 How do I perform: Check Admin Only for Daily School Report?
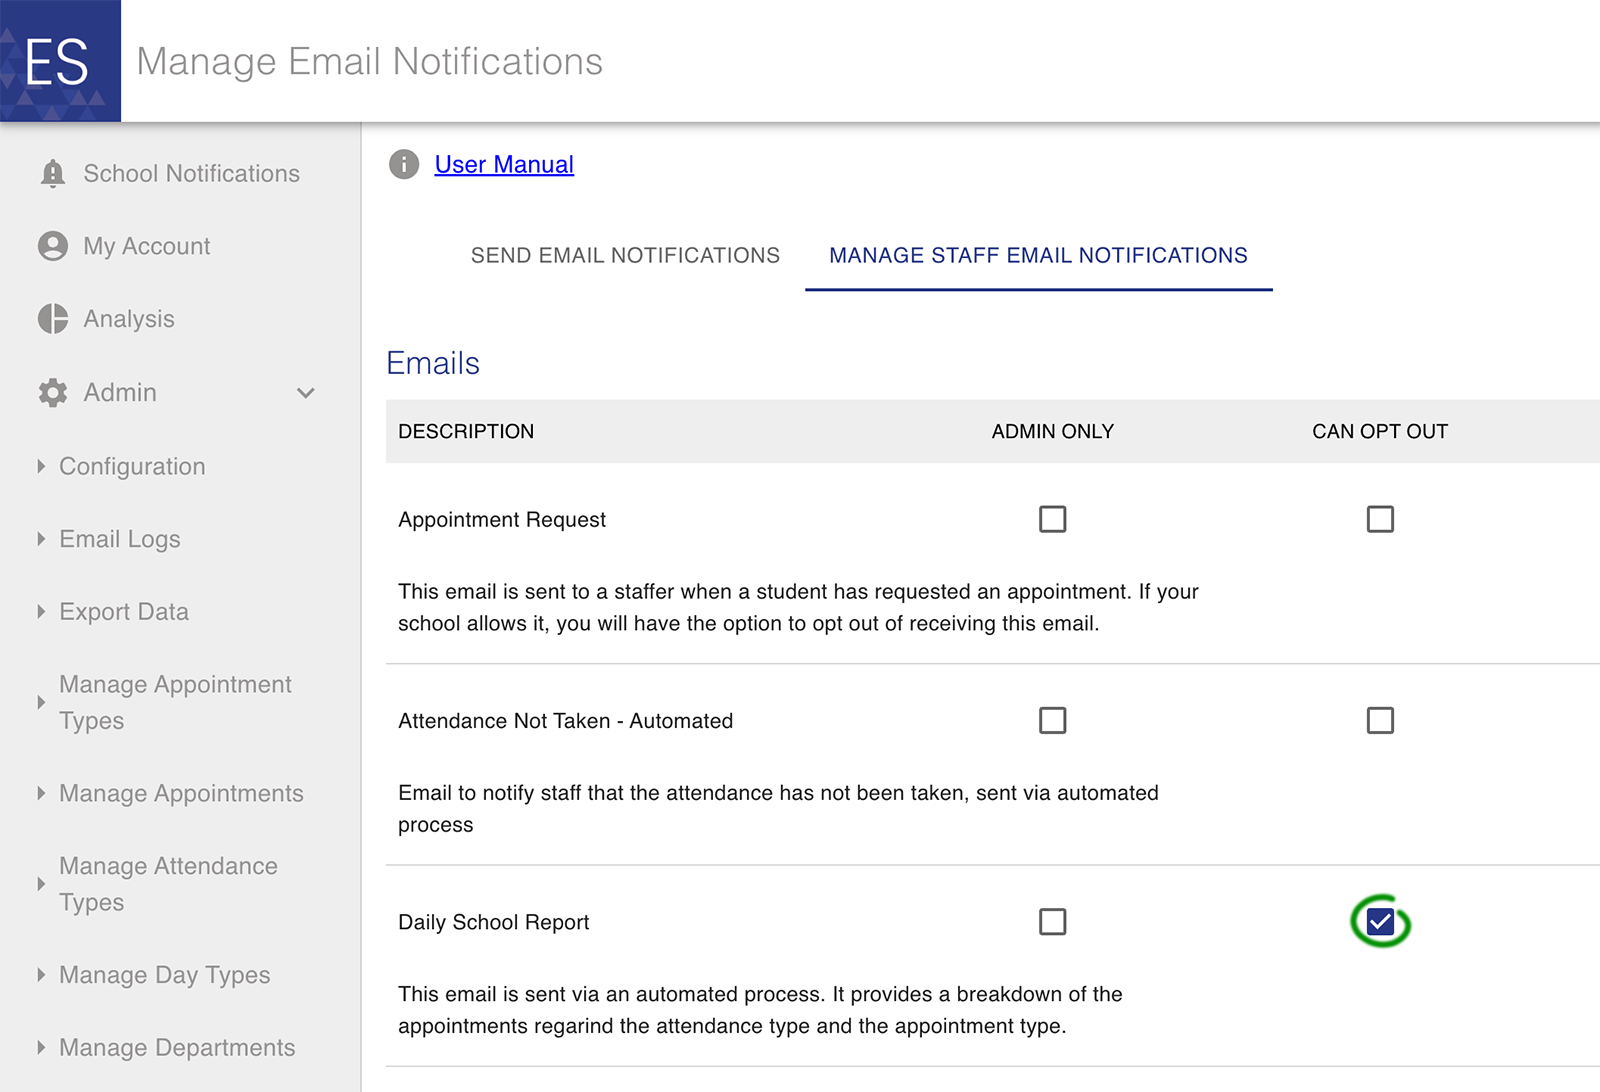pyautogui.click(x=1052, y=922)
